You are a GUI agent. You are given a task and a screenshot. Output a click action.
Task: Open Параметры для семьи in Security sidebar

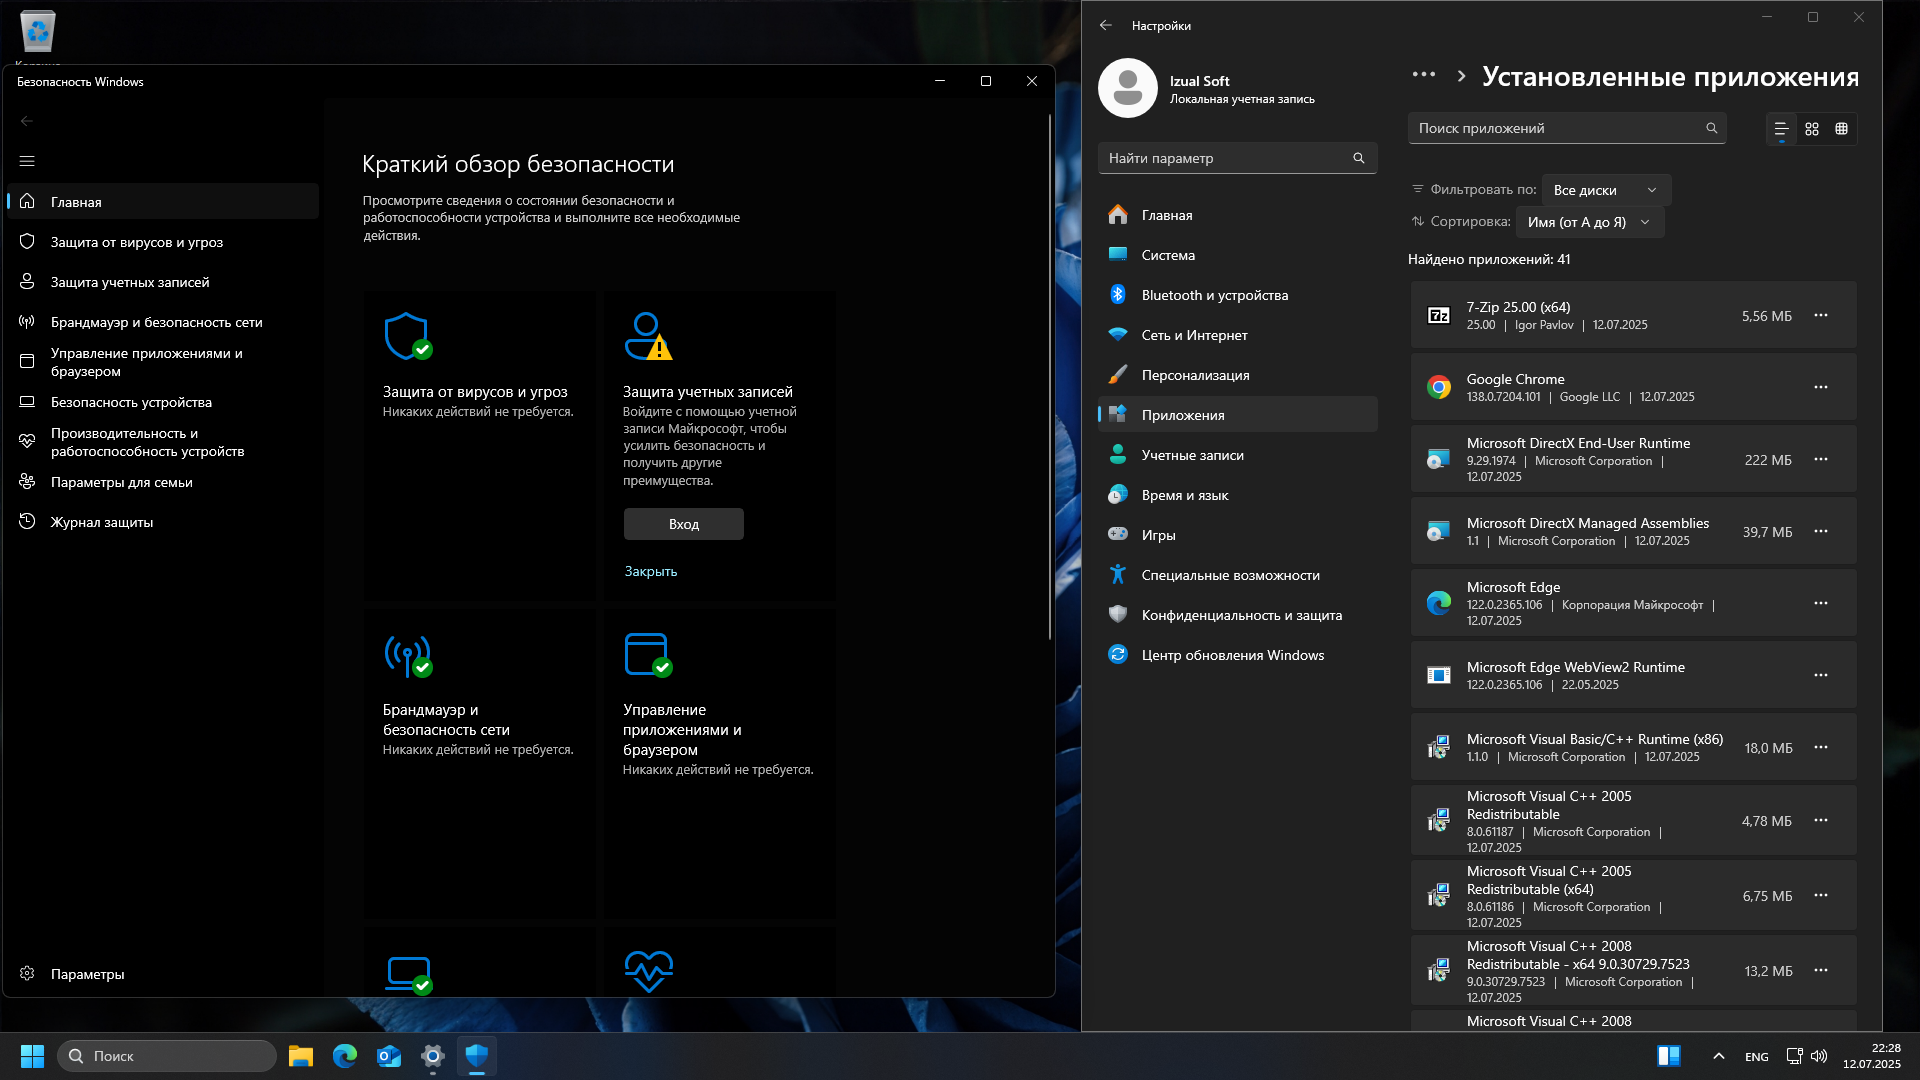tap(162, 482)
